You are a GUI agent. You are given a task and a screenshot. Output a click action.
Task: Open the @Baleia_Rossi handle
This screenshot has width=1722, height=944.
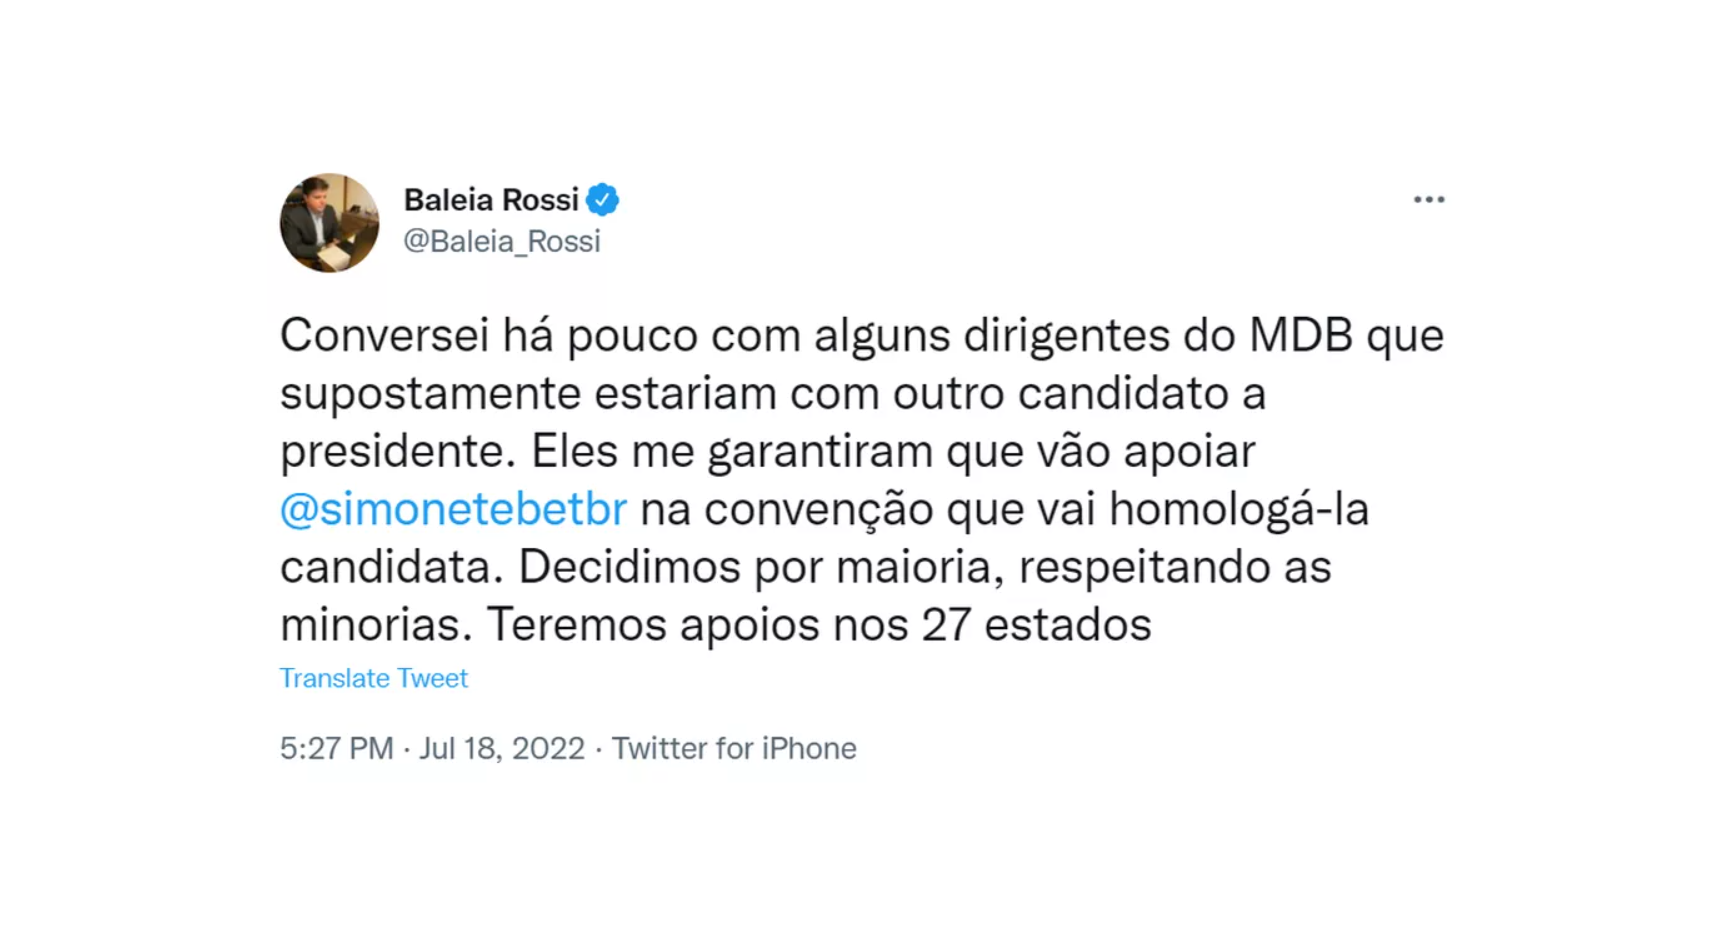501,241
